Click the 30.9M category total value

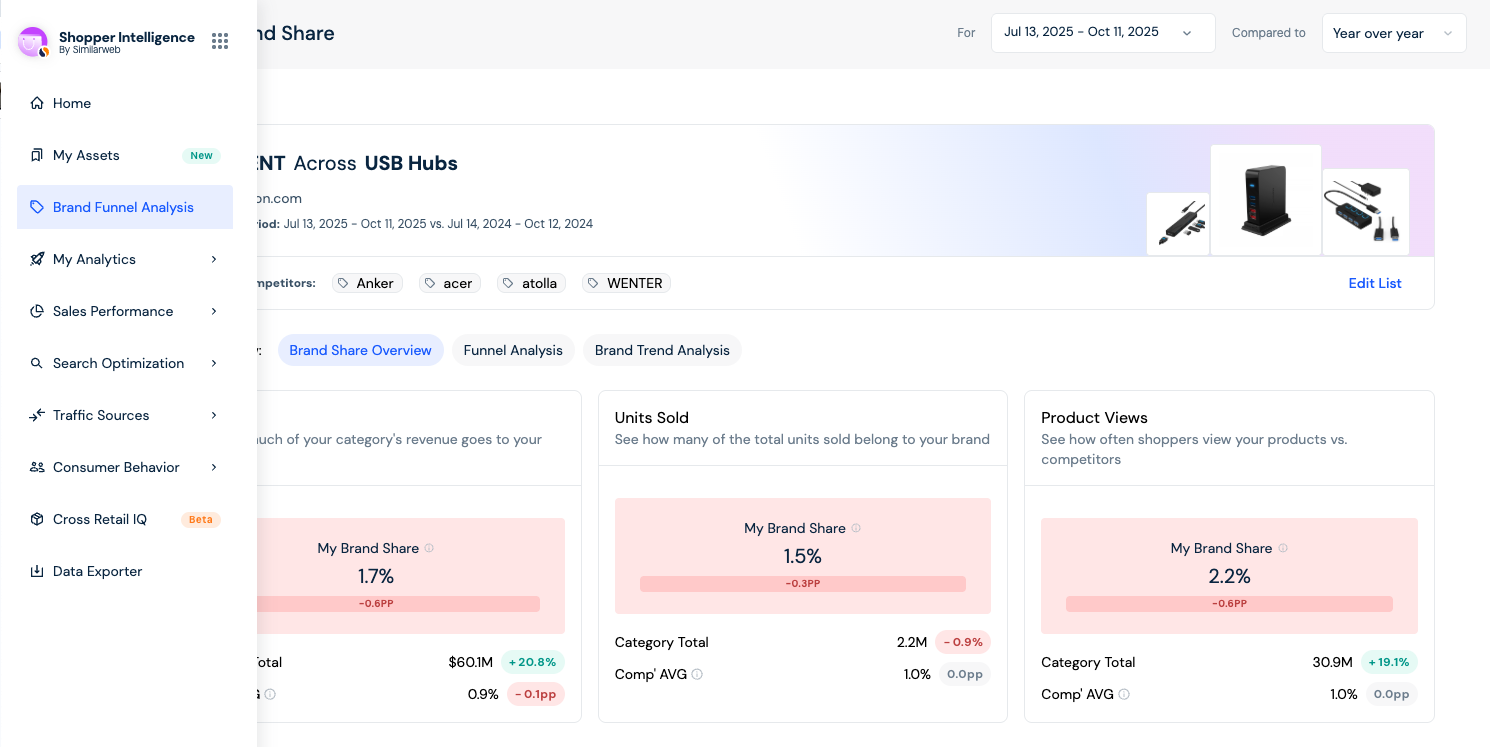(1332, 662)
